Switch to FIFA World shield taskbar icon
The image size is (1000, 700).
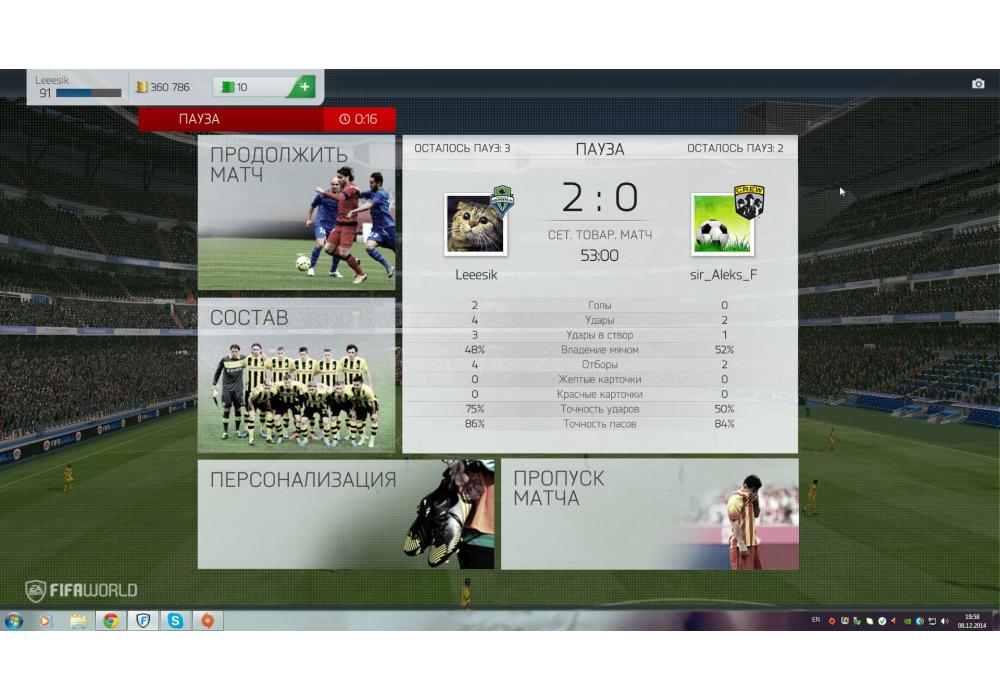click(x=143, y=620)
